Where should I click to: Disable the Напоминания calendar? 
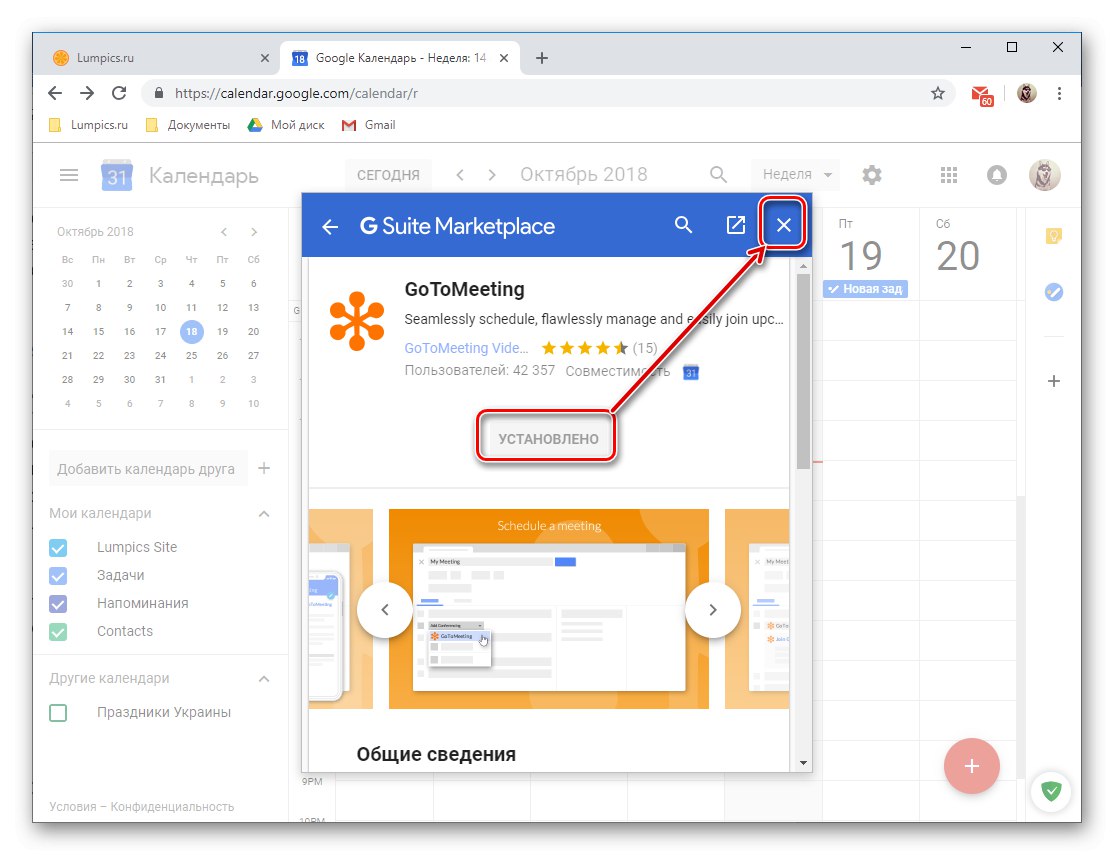pos(57,603)
